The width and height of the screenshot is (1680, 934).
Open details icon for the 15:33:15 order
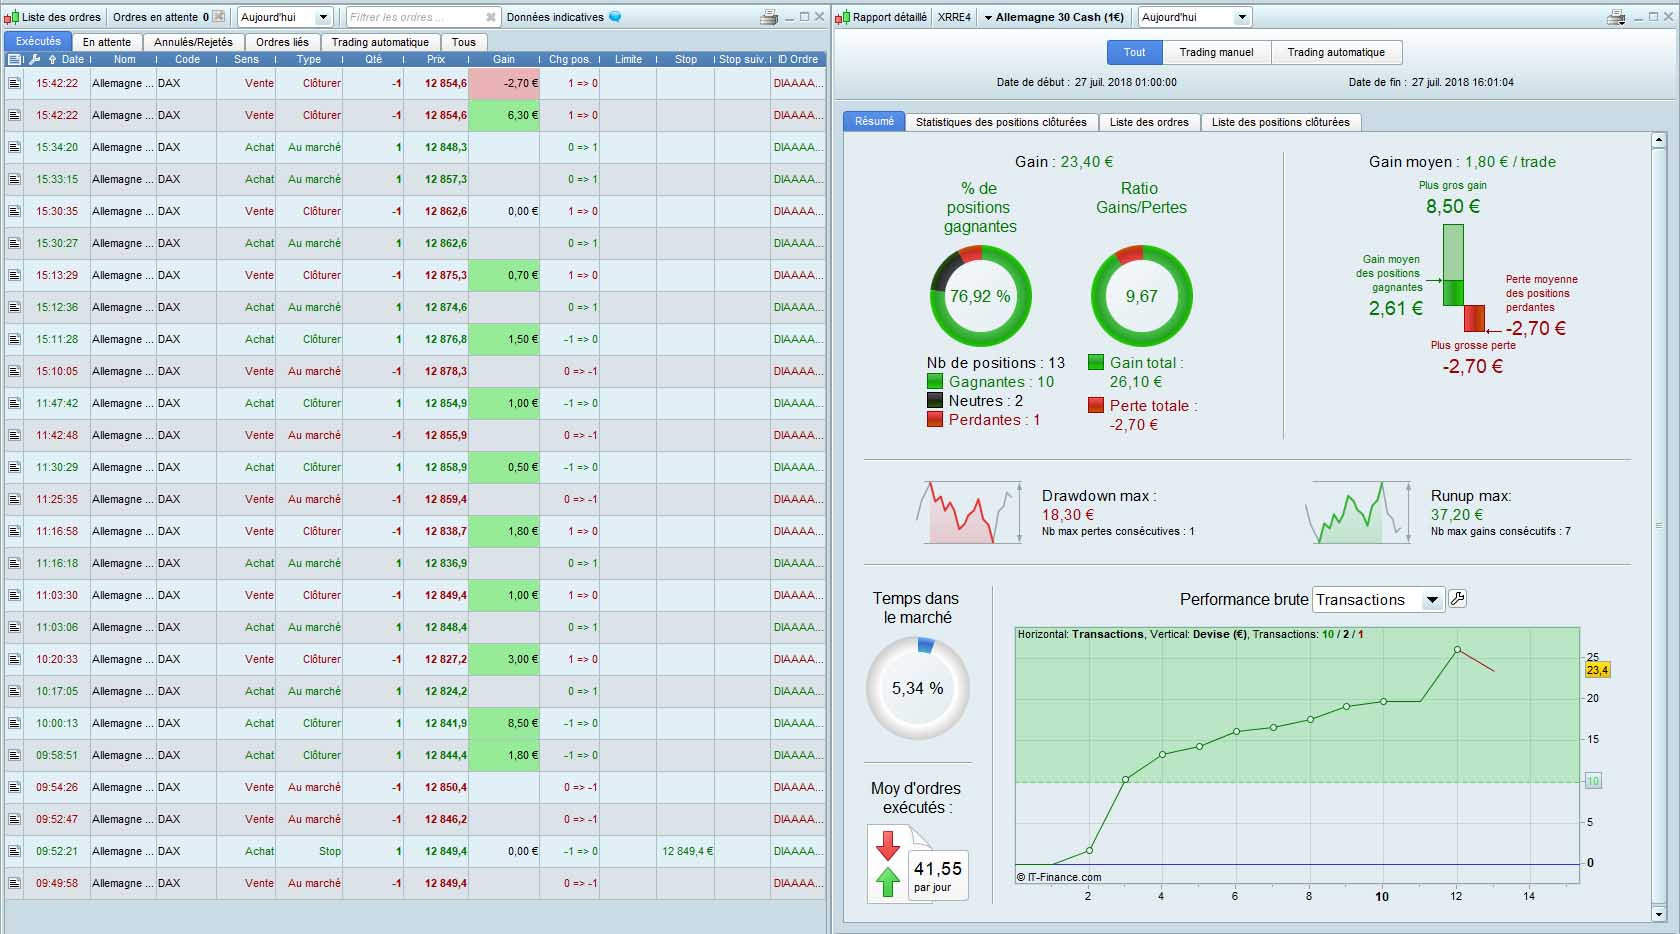tap(14, 179)
